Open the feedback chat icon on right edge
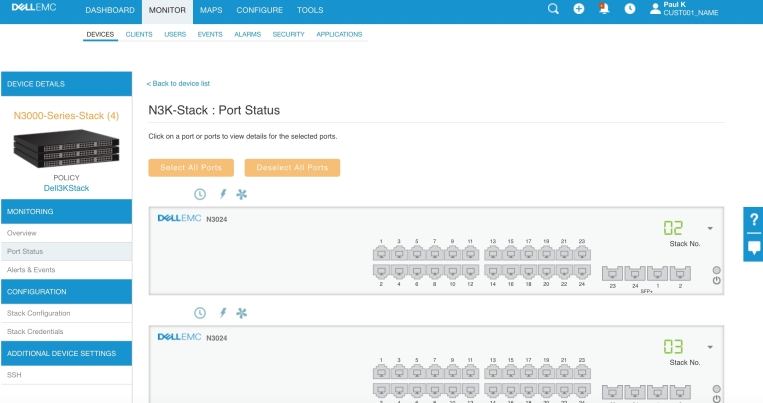This screenshot has width=763, height=403. [x=753, y=249]
